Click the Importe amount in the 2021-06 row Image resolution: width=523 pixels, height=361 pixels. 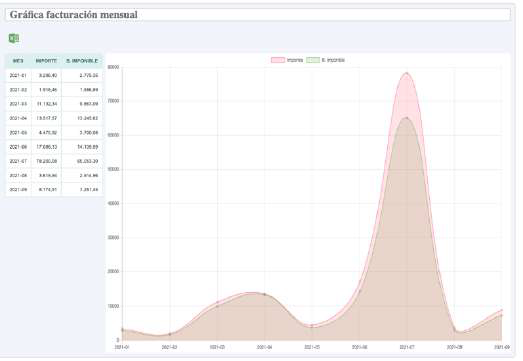(x=47, y=147)
